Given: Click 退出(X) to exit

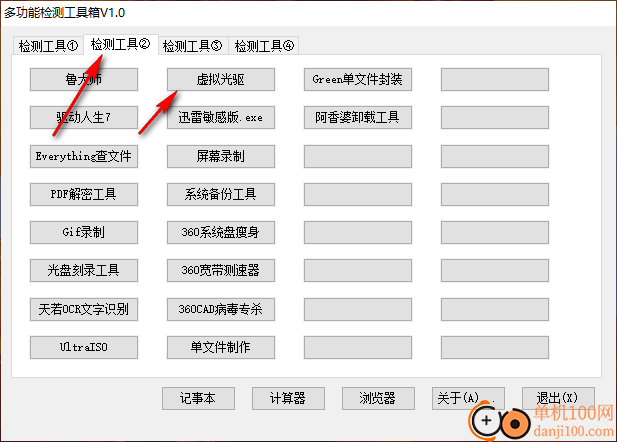Looking at the screenshot, I should (558, 398).
